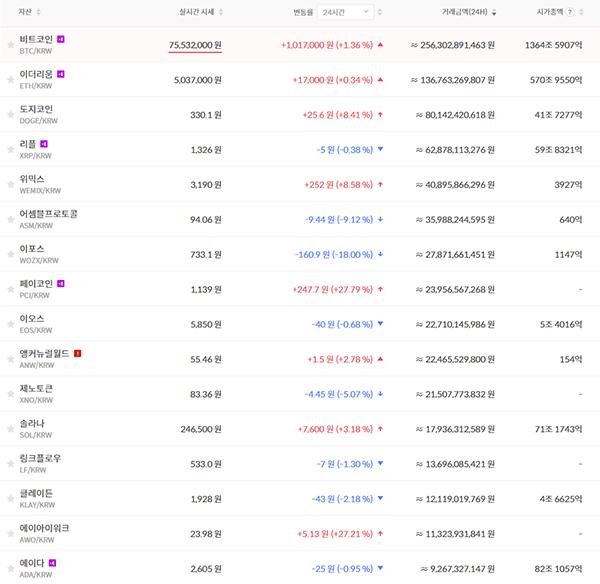Image resolution: width=600 pixels, height=584 pixels.
Task: Toggle favorite star for 비트코인
Action: point(10,45)
